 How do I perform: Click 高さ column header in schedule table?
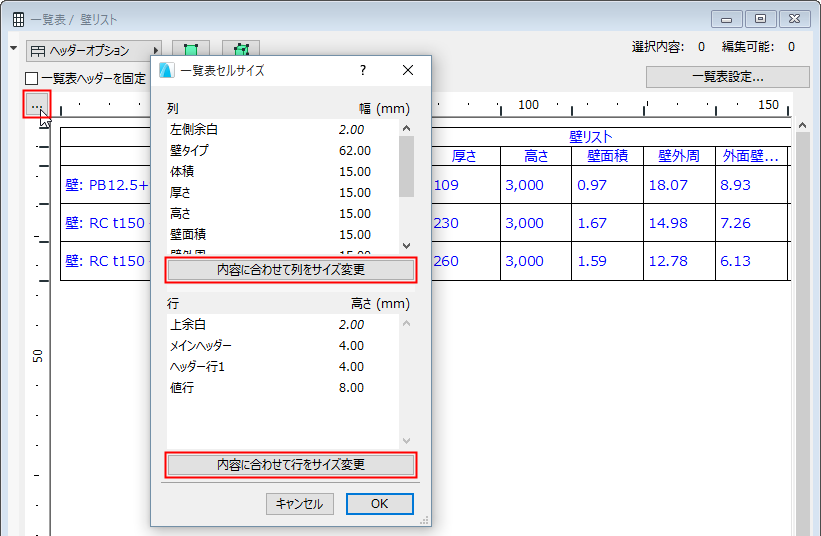[536, 156]
